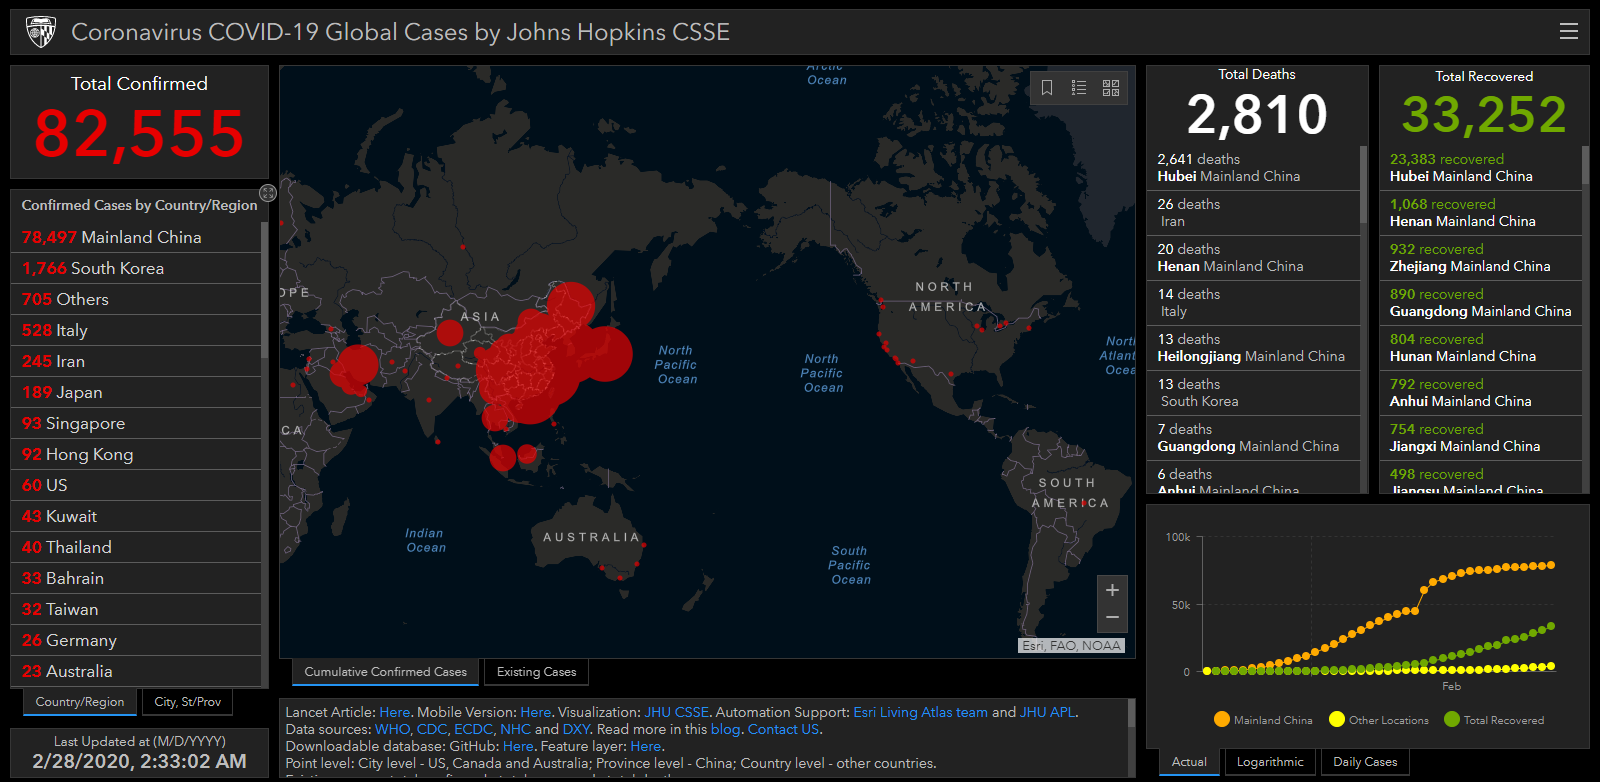Select the "1,766 South Korea" row
This screenshot has height=782, width=1600.
[x=136, y=269]
